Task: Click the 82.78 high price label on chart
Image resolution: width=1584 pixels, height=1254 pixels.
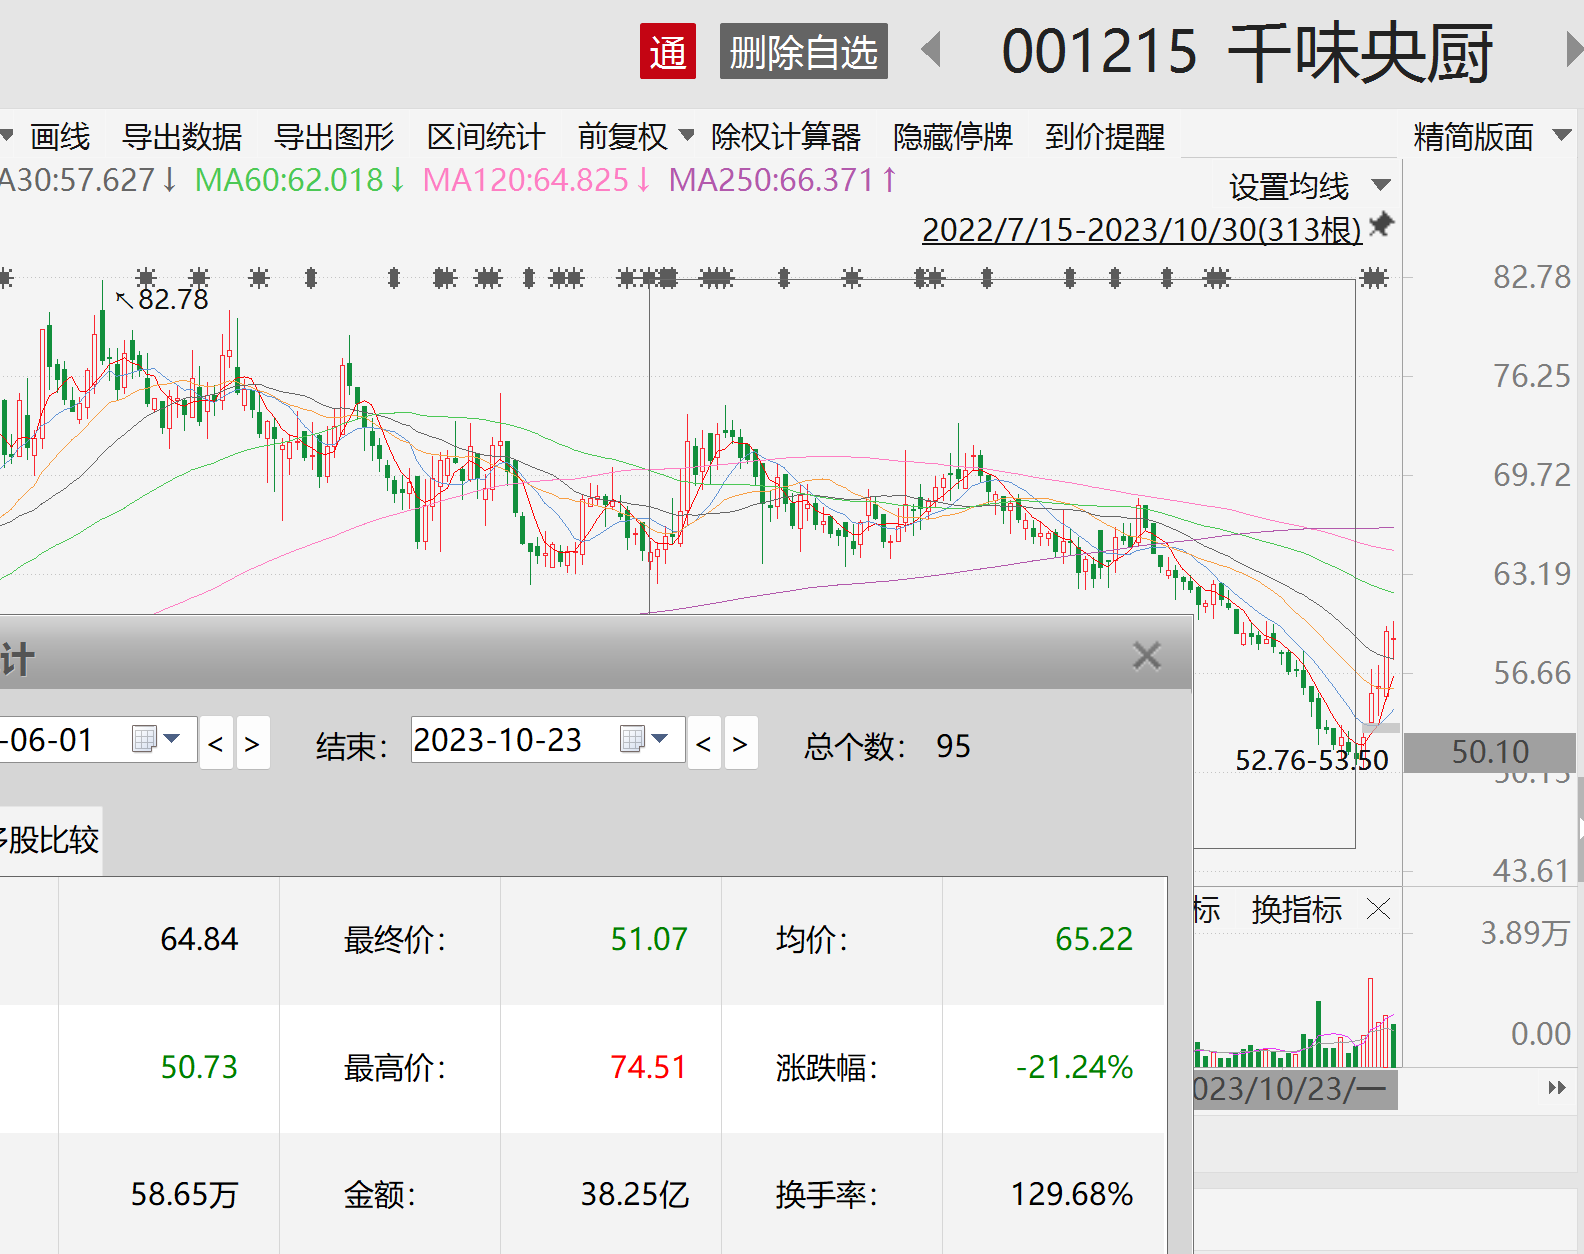Action: click(x=173, y=299)
